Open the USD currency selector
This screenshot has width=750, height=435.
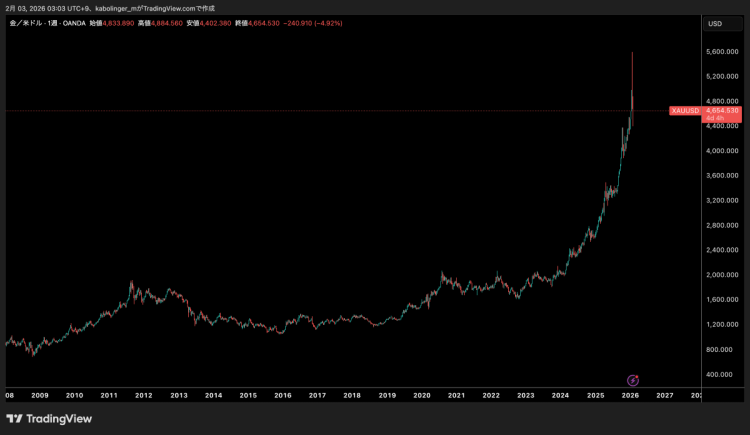point(715,23)
